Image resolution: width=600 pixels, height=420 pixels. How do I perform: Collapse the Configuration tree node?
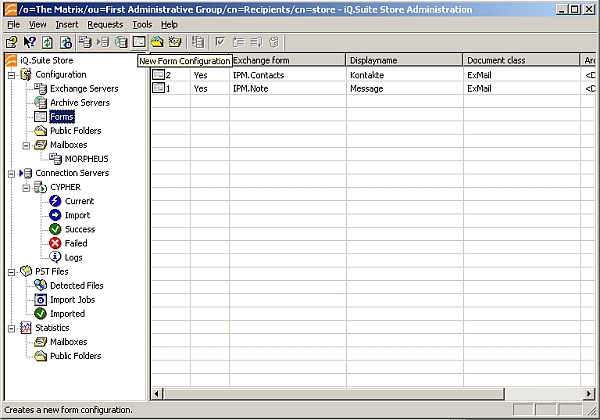tap(11, 75)
